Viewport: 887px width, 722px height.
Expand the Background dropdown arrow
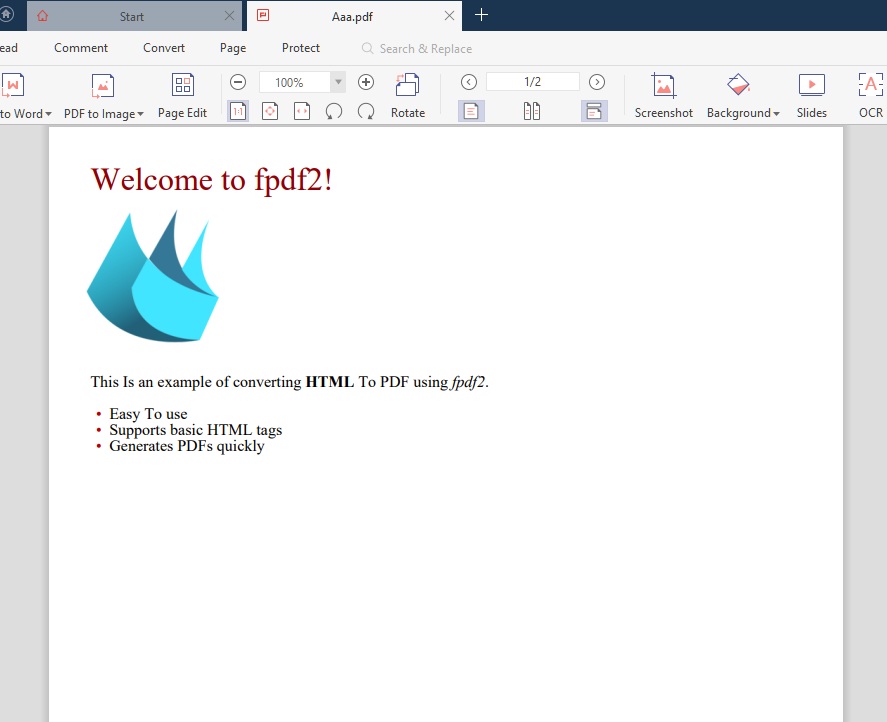coord(776,114)
